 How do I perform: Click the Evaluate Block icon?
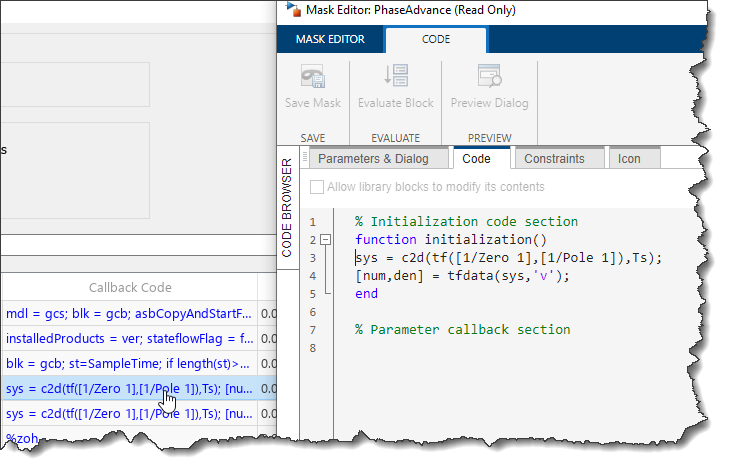click(x=396, y=79)
